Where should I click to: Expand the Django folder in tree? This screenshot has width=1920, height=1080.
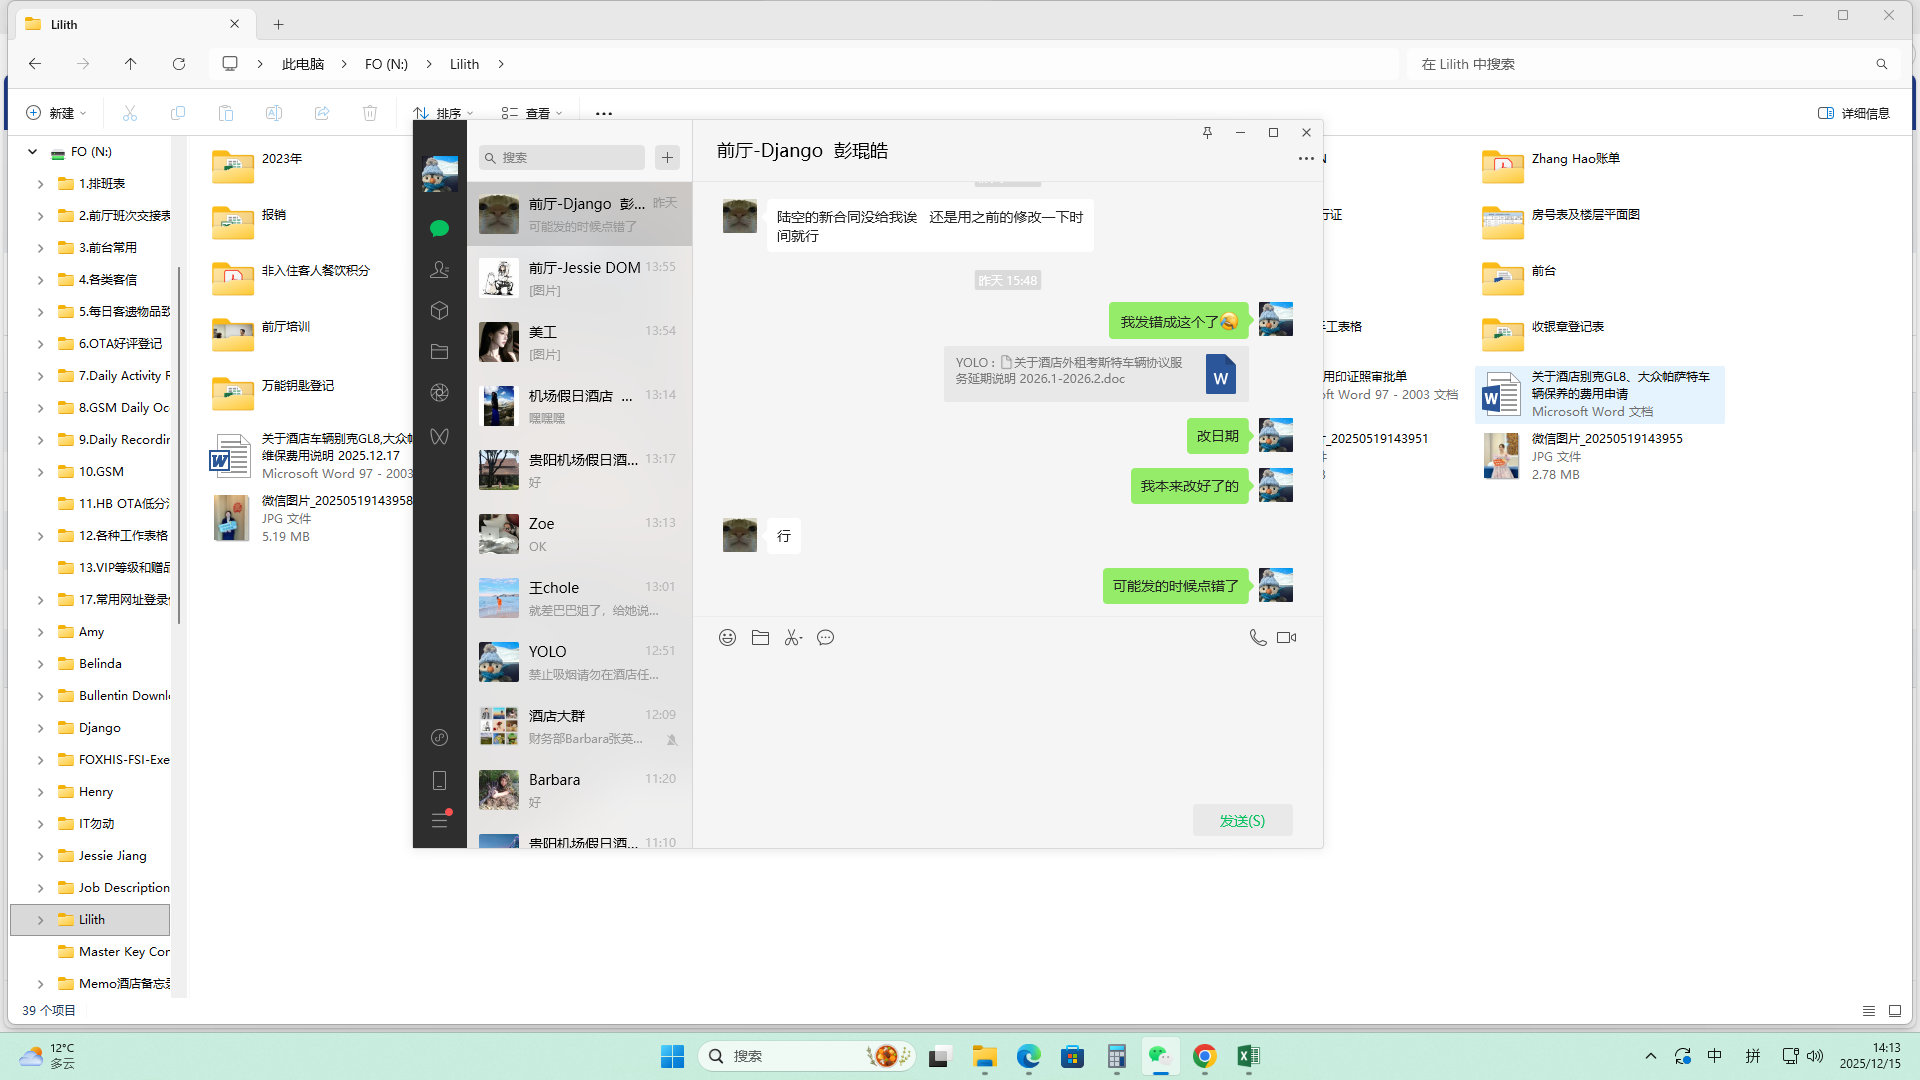point(40,728)
